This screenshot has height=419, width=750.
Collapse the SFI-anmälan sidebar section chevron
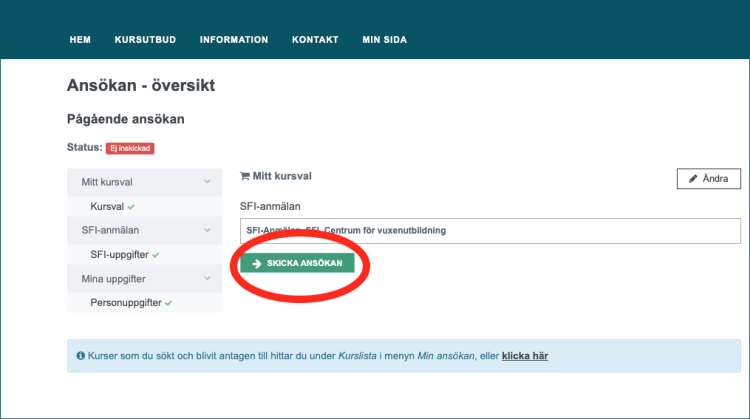click(207, 230)
